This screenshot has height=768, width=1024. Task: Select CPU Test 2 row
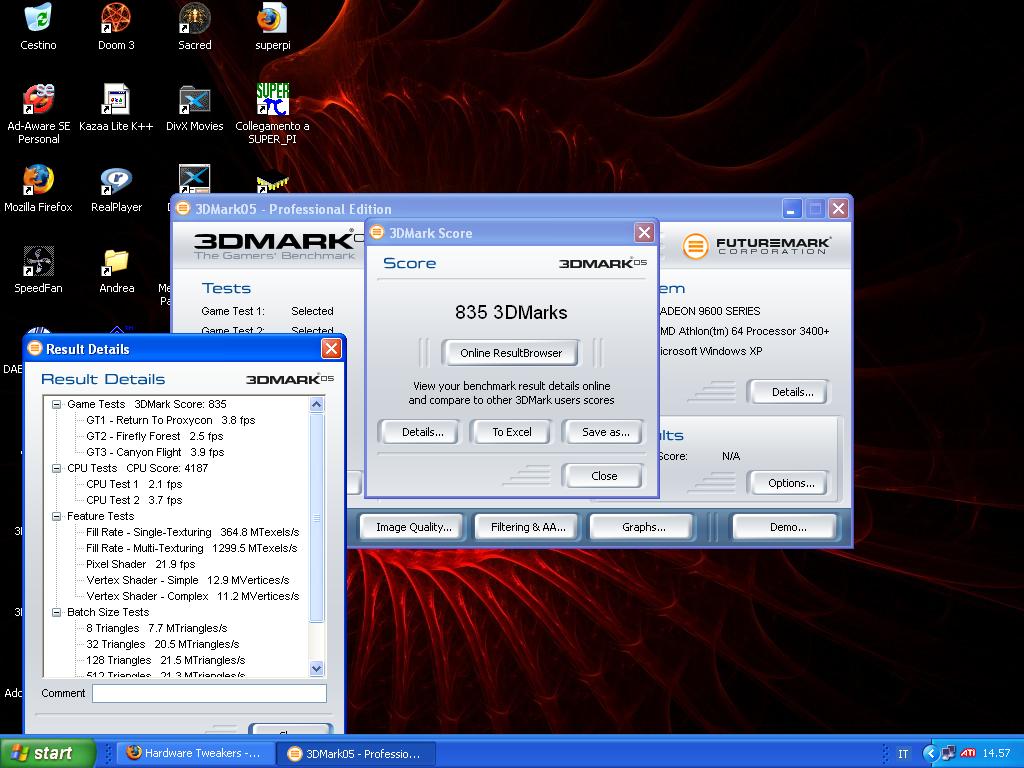pos(134,500)
